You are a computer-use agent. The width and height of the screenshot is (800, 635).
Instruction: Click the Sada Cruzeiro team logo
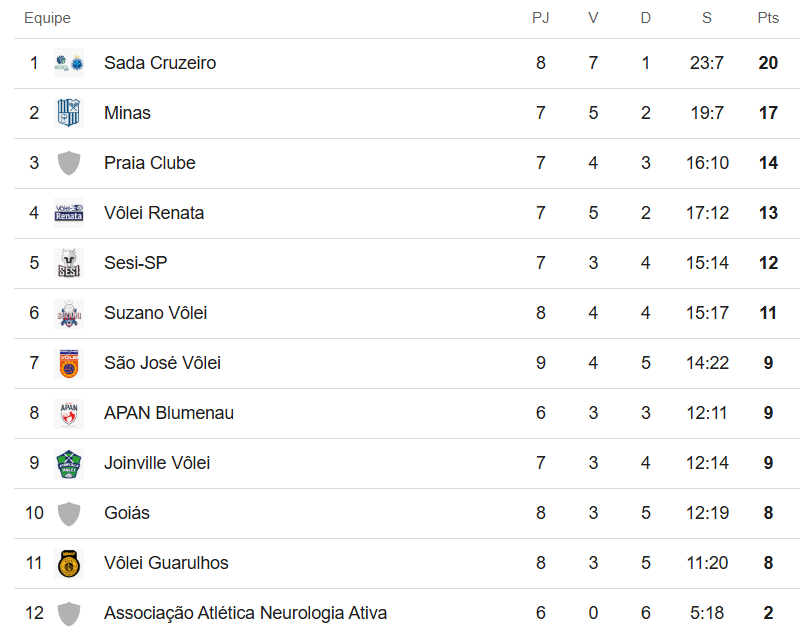tap(69, 63)
